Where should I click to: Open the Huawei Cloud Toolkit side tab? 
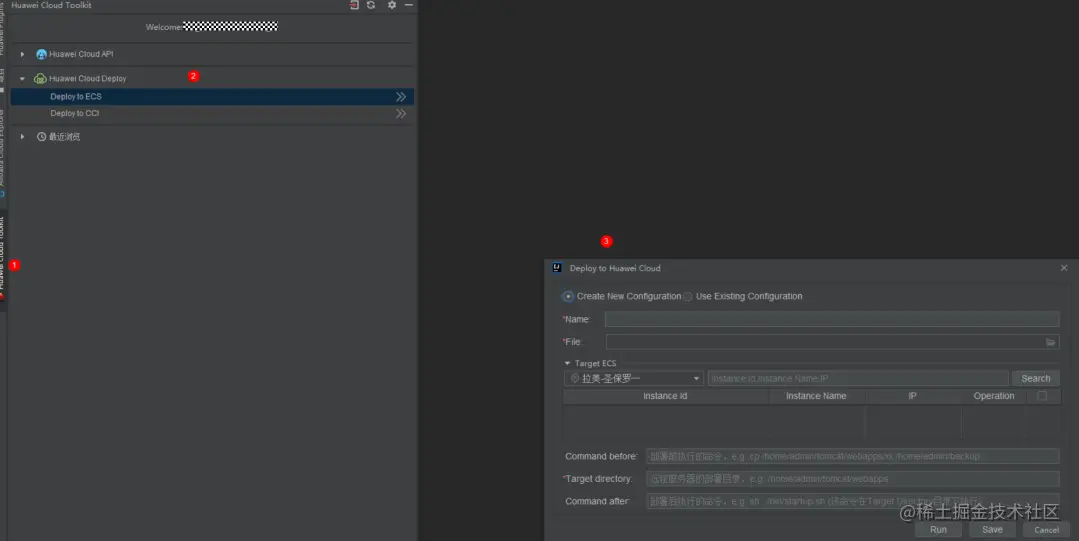click(x=3, y=259)
